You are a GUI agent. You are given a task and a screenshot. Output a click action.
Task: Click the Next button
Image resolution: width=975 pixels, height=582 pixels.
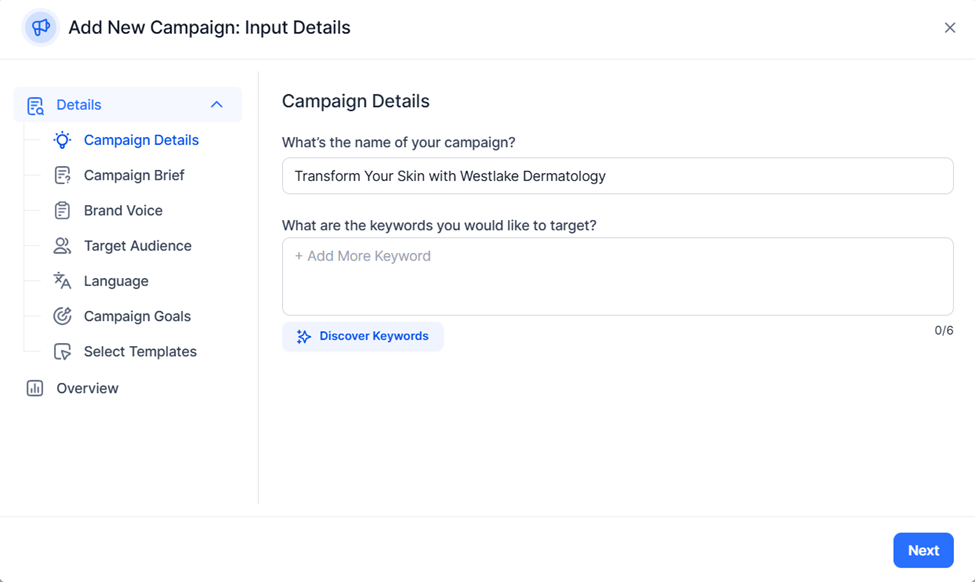[x=923, y=550]
